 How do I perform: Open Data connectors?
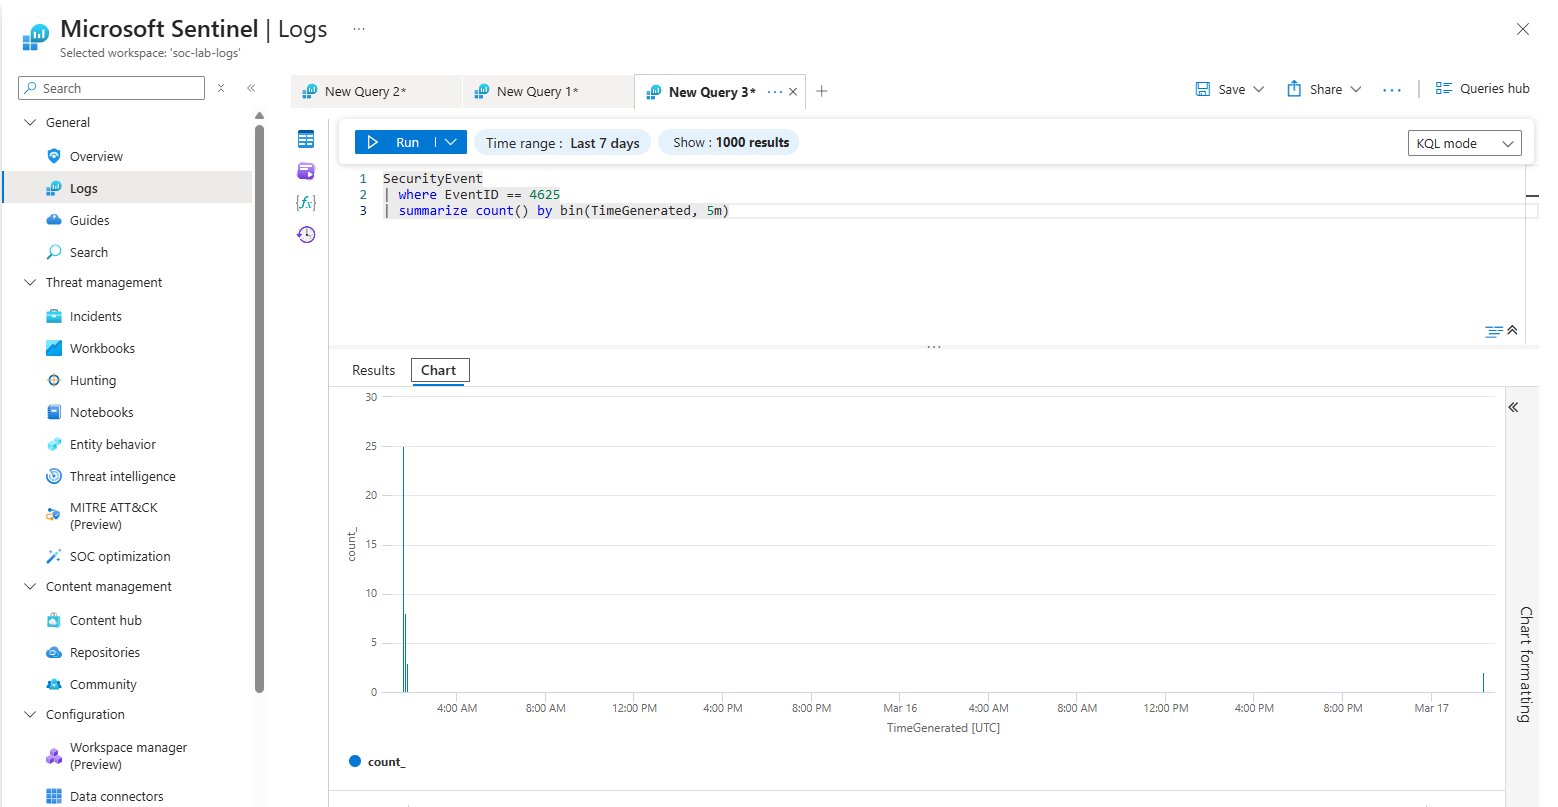(116, 796)
